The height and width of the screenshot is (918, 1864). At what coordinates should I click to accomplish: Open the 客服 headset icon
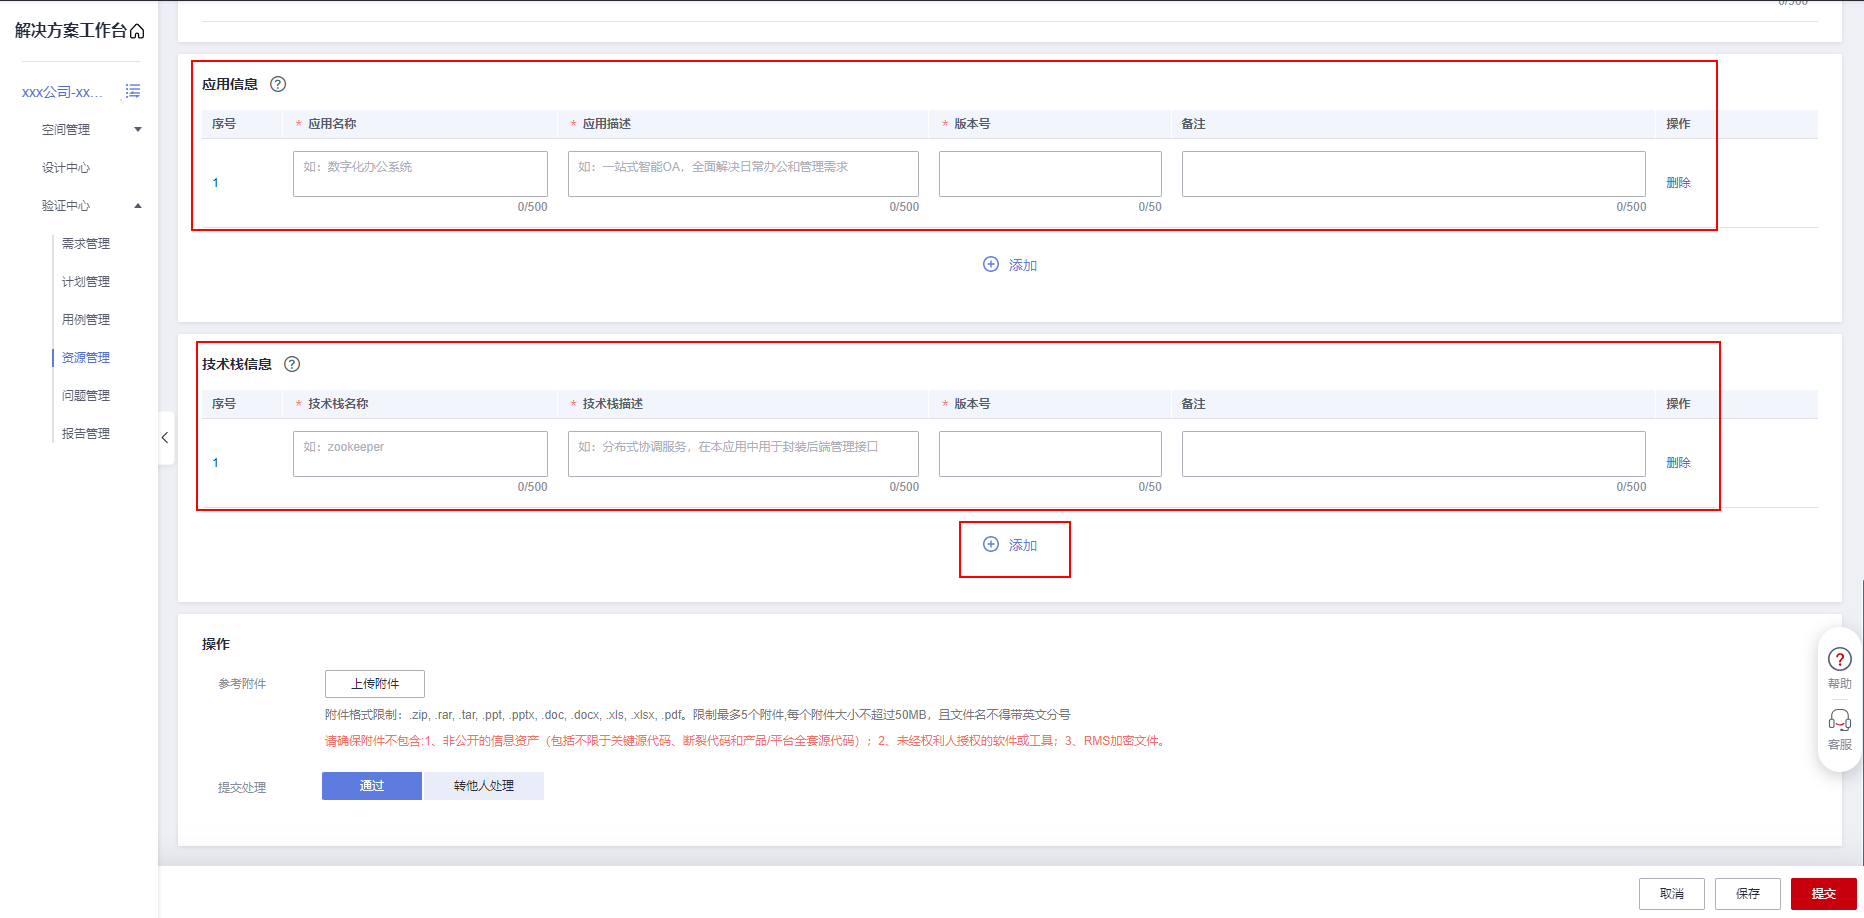(x=1840, y=720)
